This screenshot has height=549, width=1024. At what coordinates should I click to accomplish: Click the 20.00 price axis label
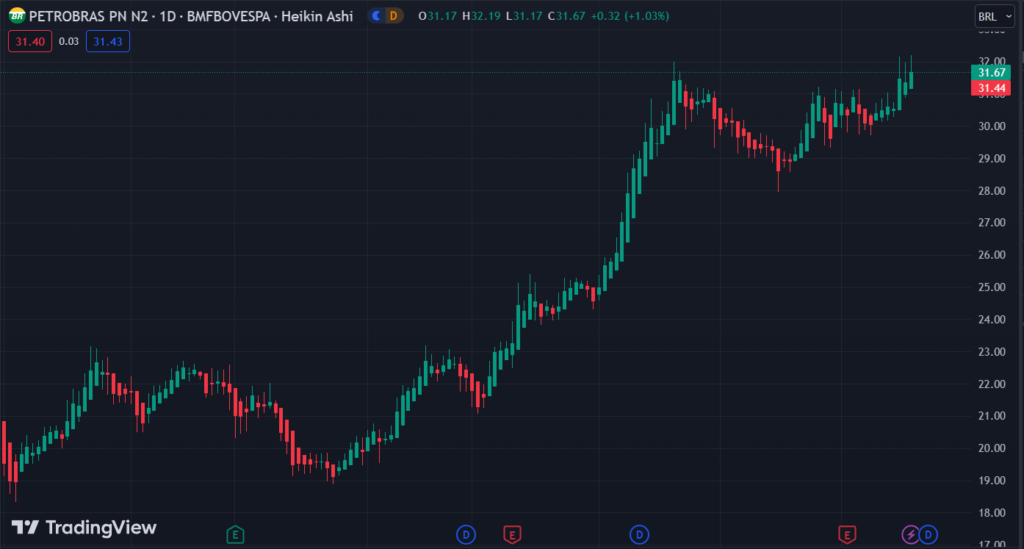[991, 448]
